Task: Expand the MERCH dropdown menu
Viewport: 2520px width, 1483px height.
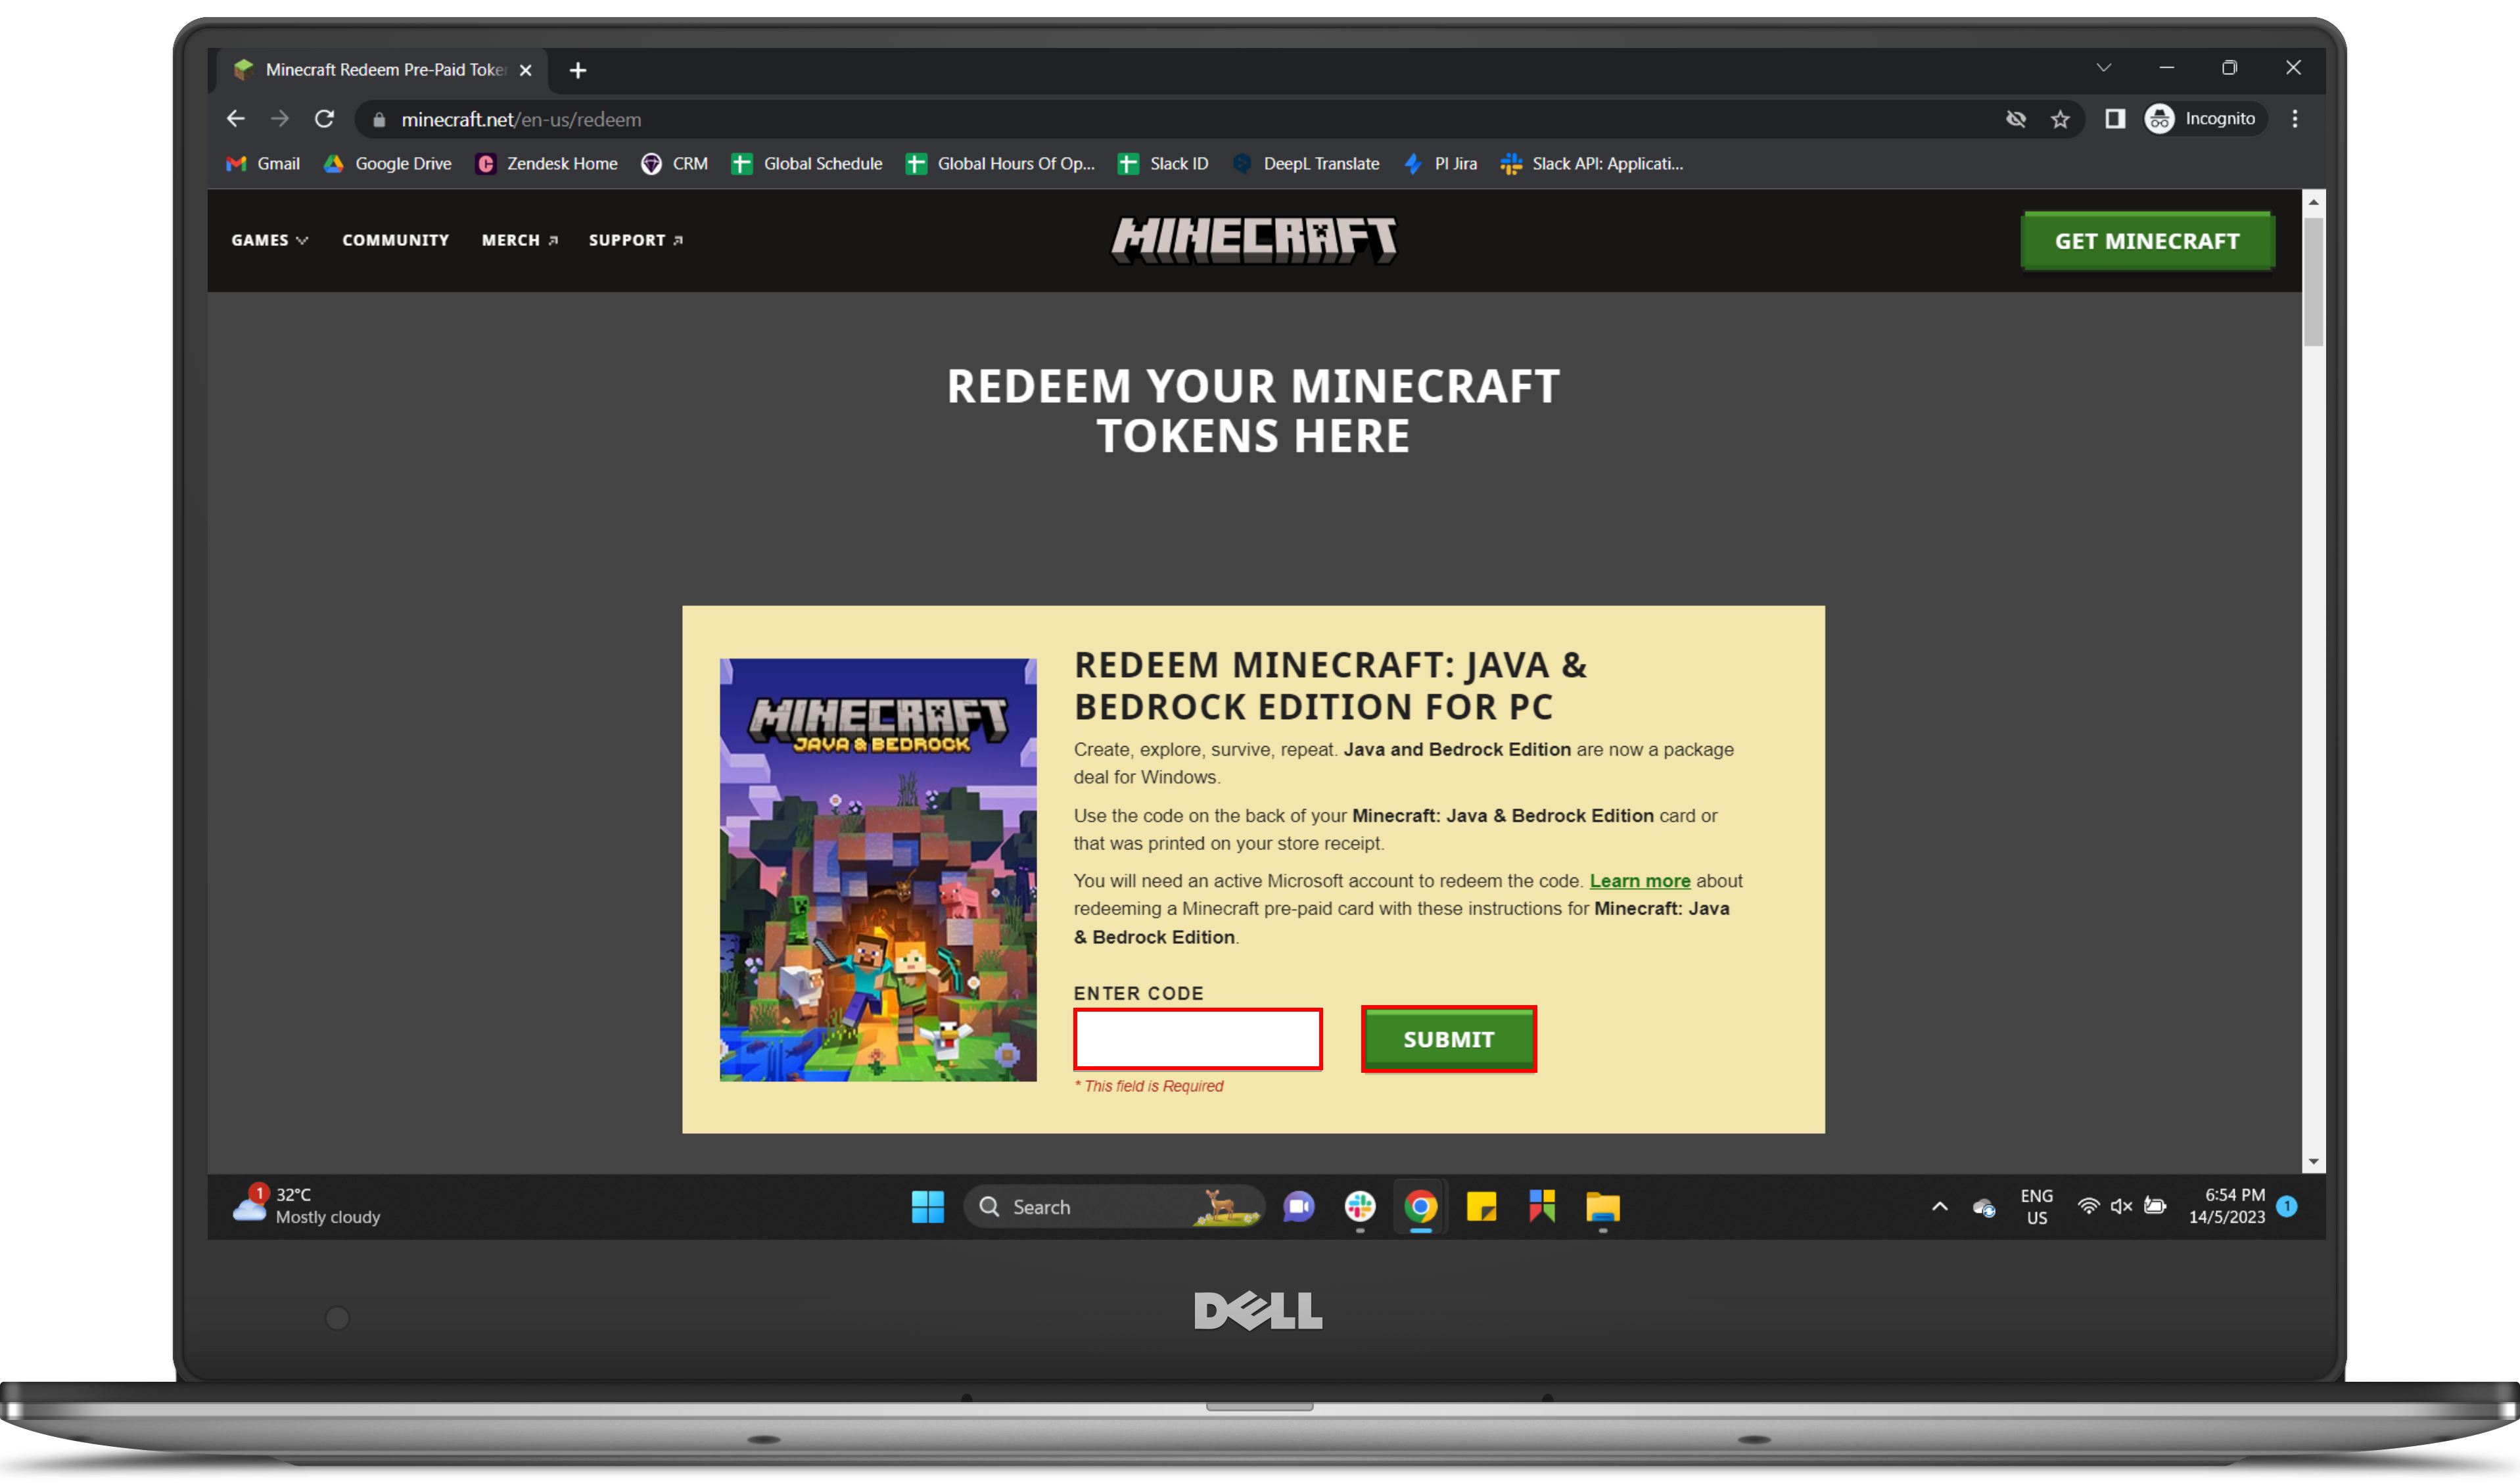Action: 519,239
